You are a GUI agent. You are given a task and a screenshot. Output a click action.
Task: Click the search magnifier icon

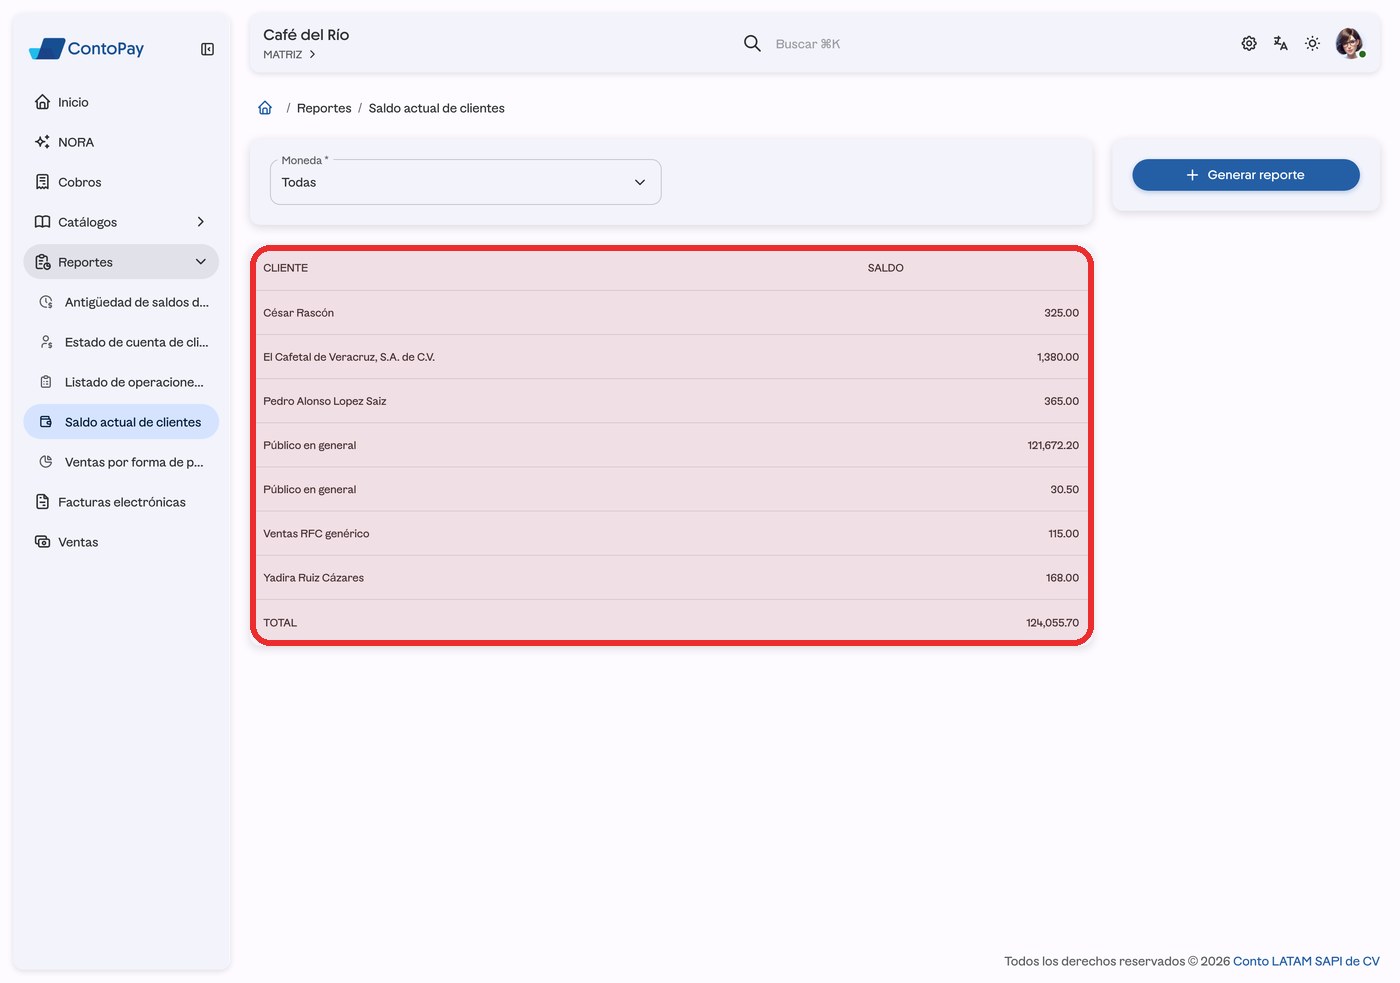(752, 43)
